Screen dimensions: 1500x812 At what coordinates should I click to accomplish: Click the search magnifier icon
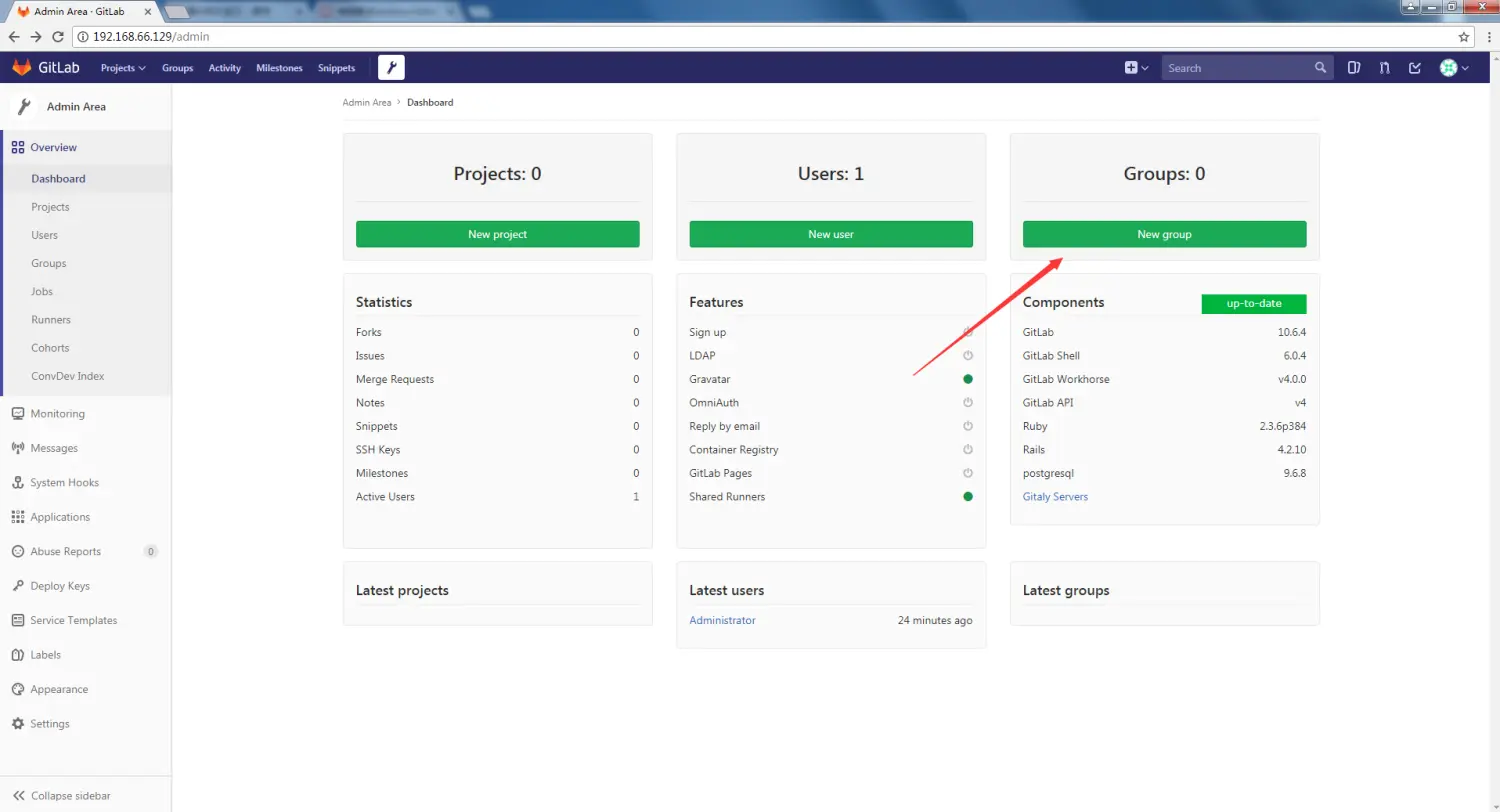(1321, 68)
